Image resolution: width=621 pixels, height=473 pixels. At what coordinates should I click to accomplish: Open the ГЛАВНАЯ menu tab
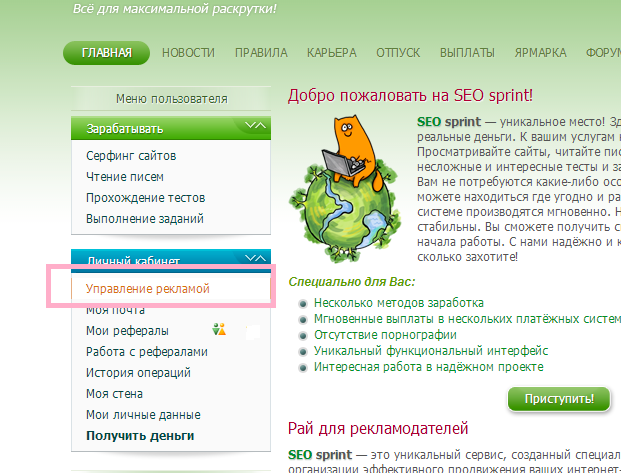click(x=106, y=53)
